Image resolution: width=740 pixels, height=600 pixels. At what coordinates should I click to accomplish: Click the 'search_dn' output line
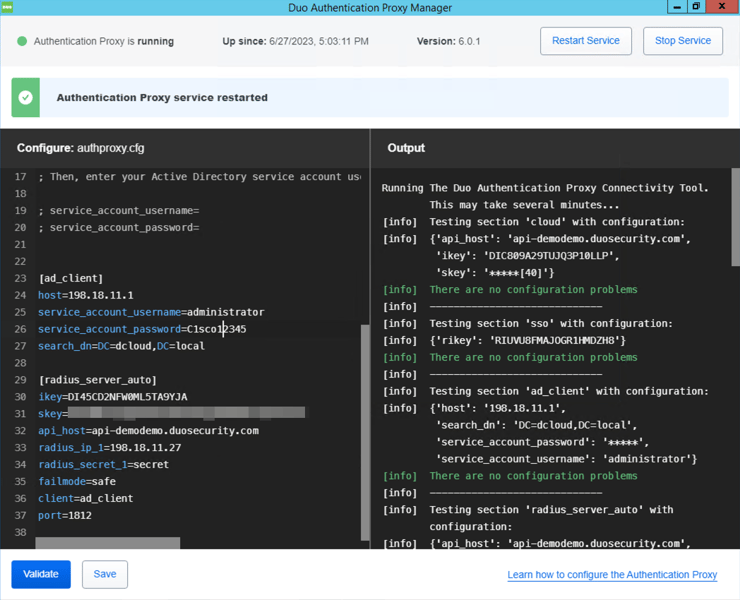pos(536,425)
